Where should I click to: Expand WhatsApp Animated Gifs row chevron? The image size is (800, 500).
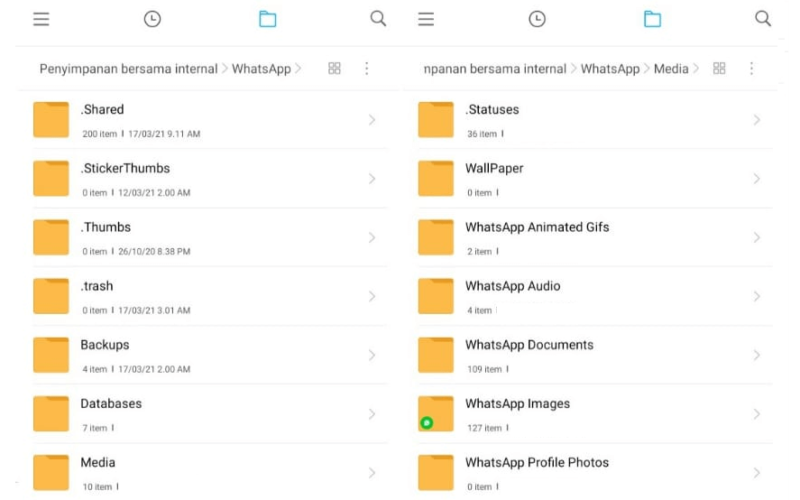757,237
